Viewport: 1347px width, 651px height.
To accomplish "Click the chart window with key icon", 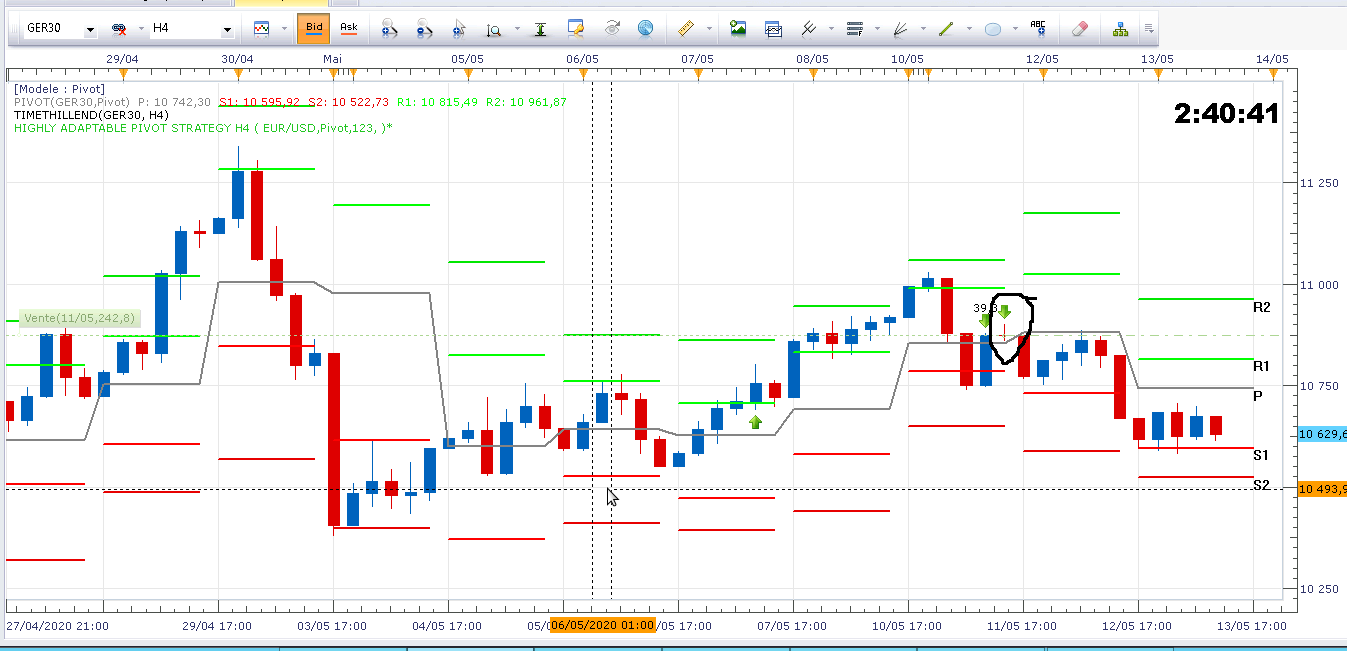I will pyautogui.click(x=576, y=29).
